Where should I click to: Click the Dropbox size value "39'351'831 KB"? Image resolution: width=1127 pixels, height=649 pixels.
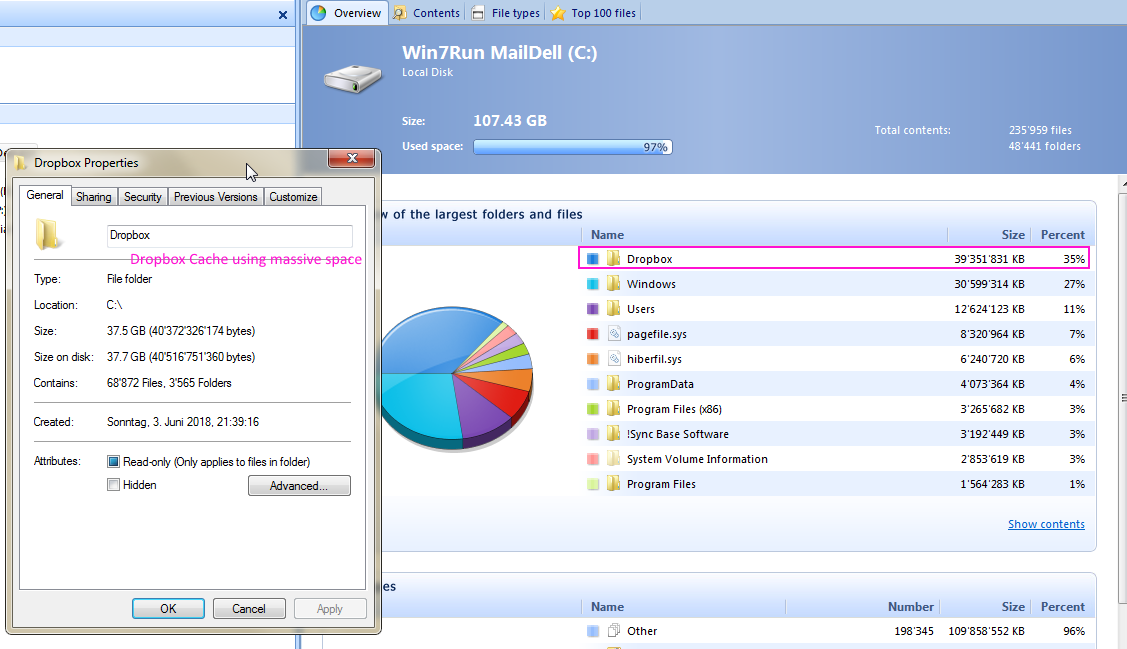click(989, 259)
